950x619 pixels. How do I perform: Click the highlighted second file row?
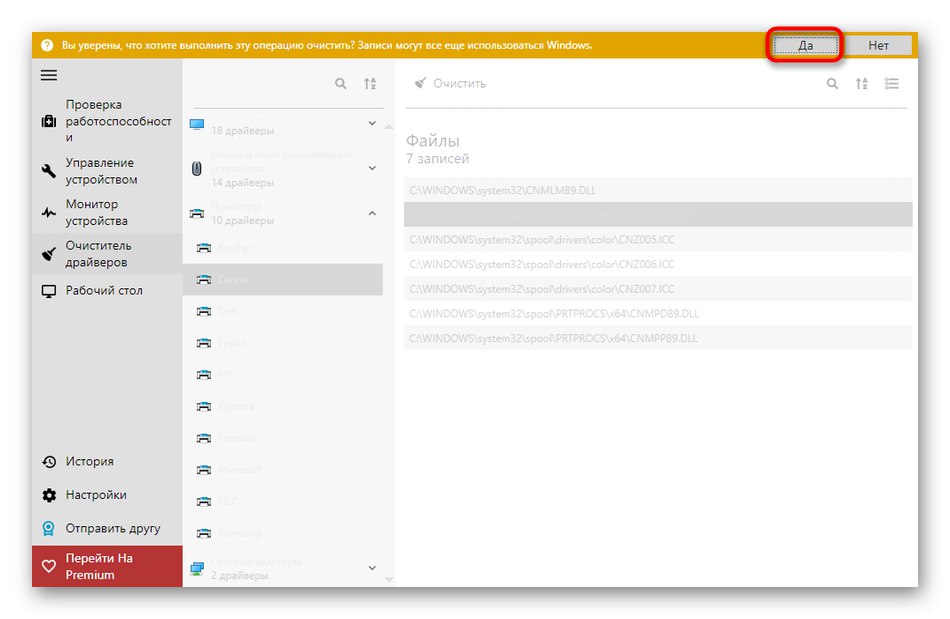658,214
